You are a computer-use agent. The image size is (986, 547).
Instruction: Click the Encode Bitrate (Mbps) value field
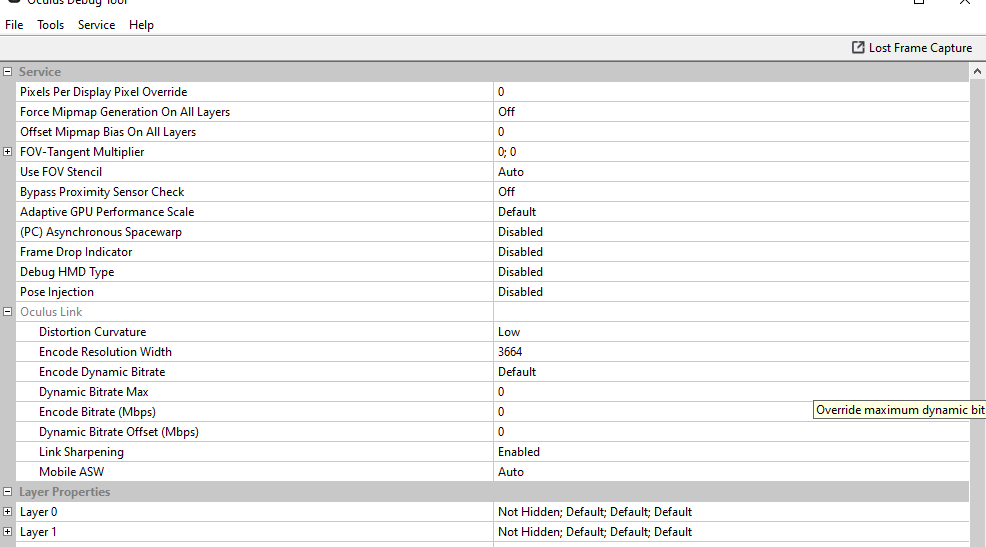650,412
